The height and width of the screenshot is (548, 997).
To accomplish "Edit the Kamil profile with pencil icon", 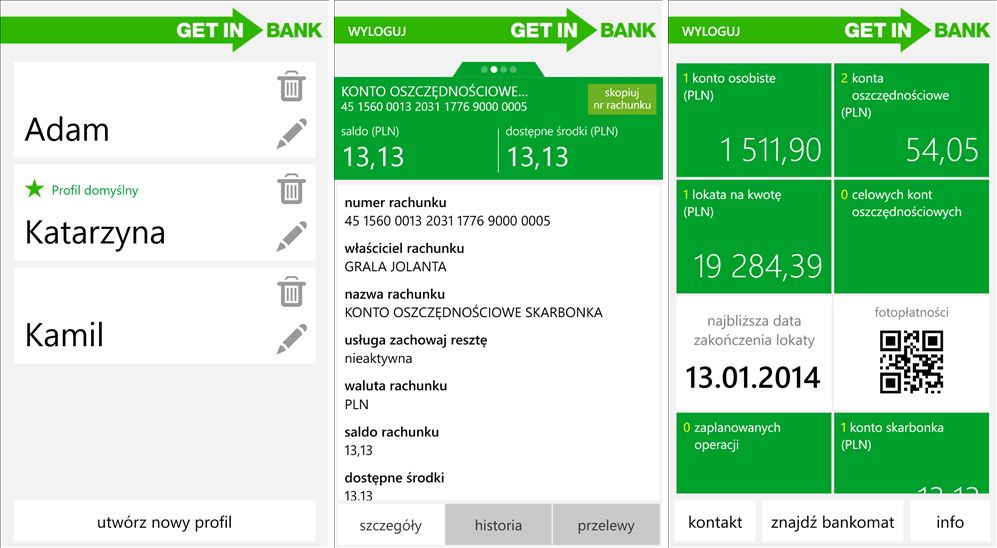I will coord(291,339).
